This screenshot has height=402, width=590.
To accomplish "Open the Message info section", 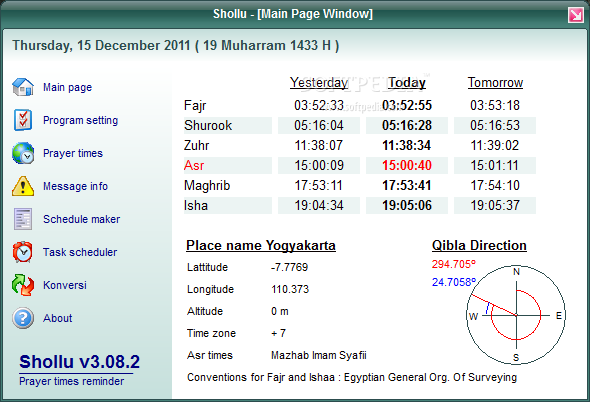I will pos(75,186).
